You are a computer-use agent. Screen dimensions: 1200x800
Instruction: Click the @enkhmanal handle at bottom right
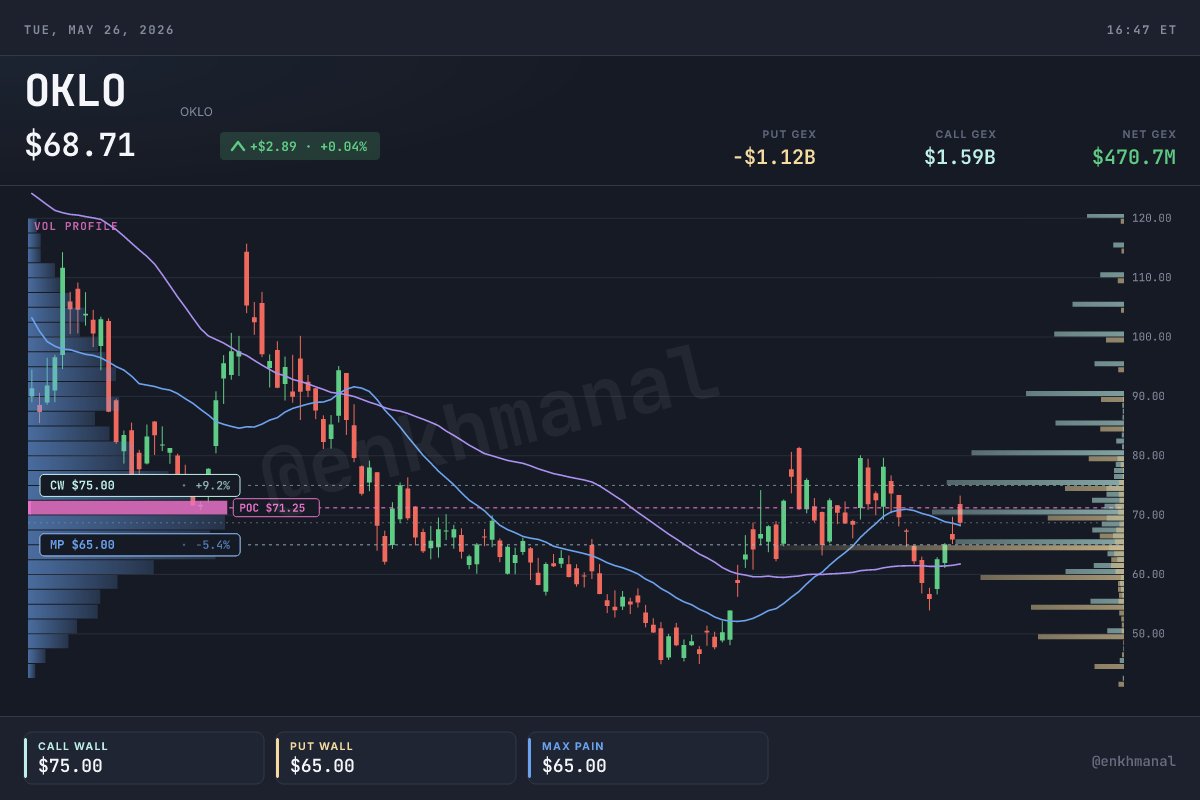1134,761
